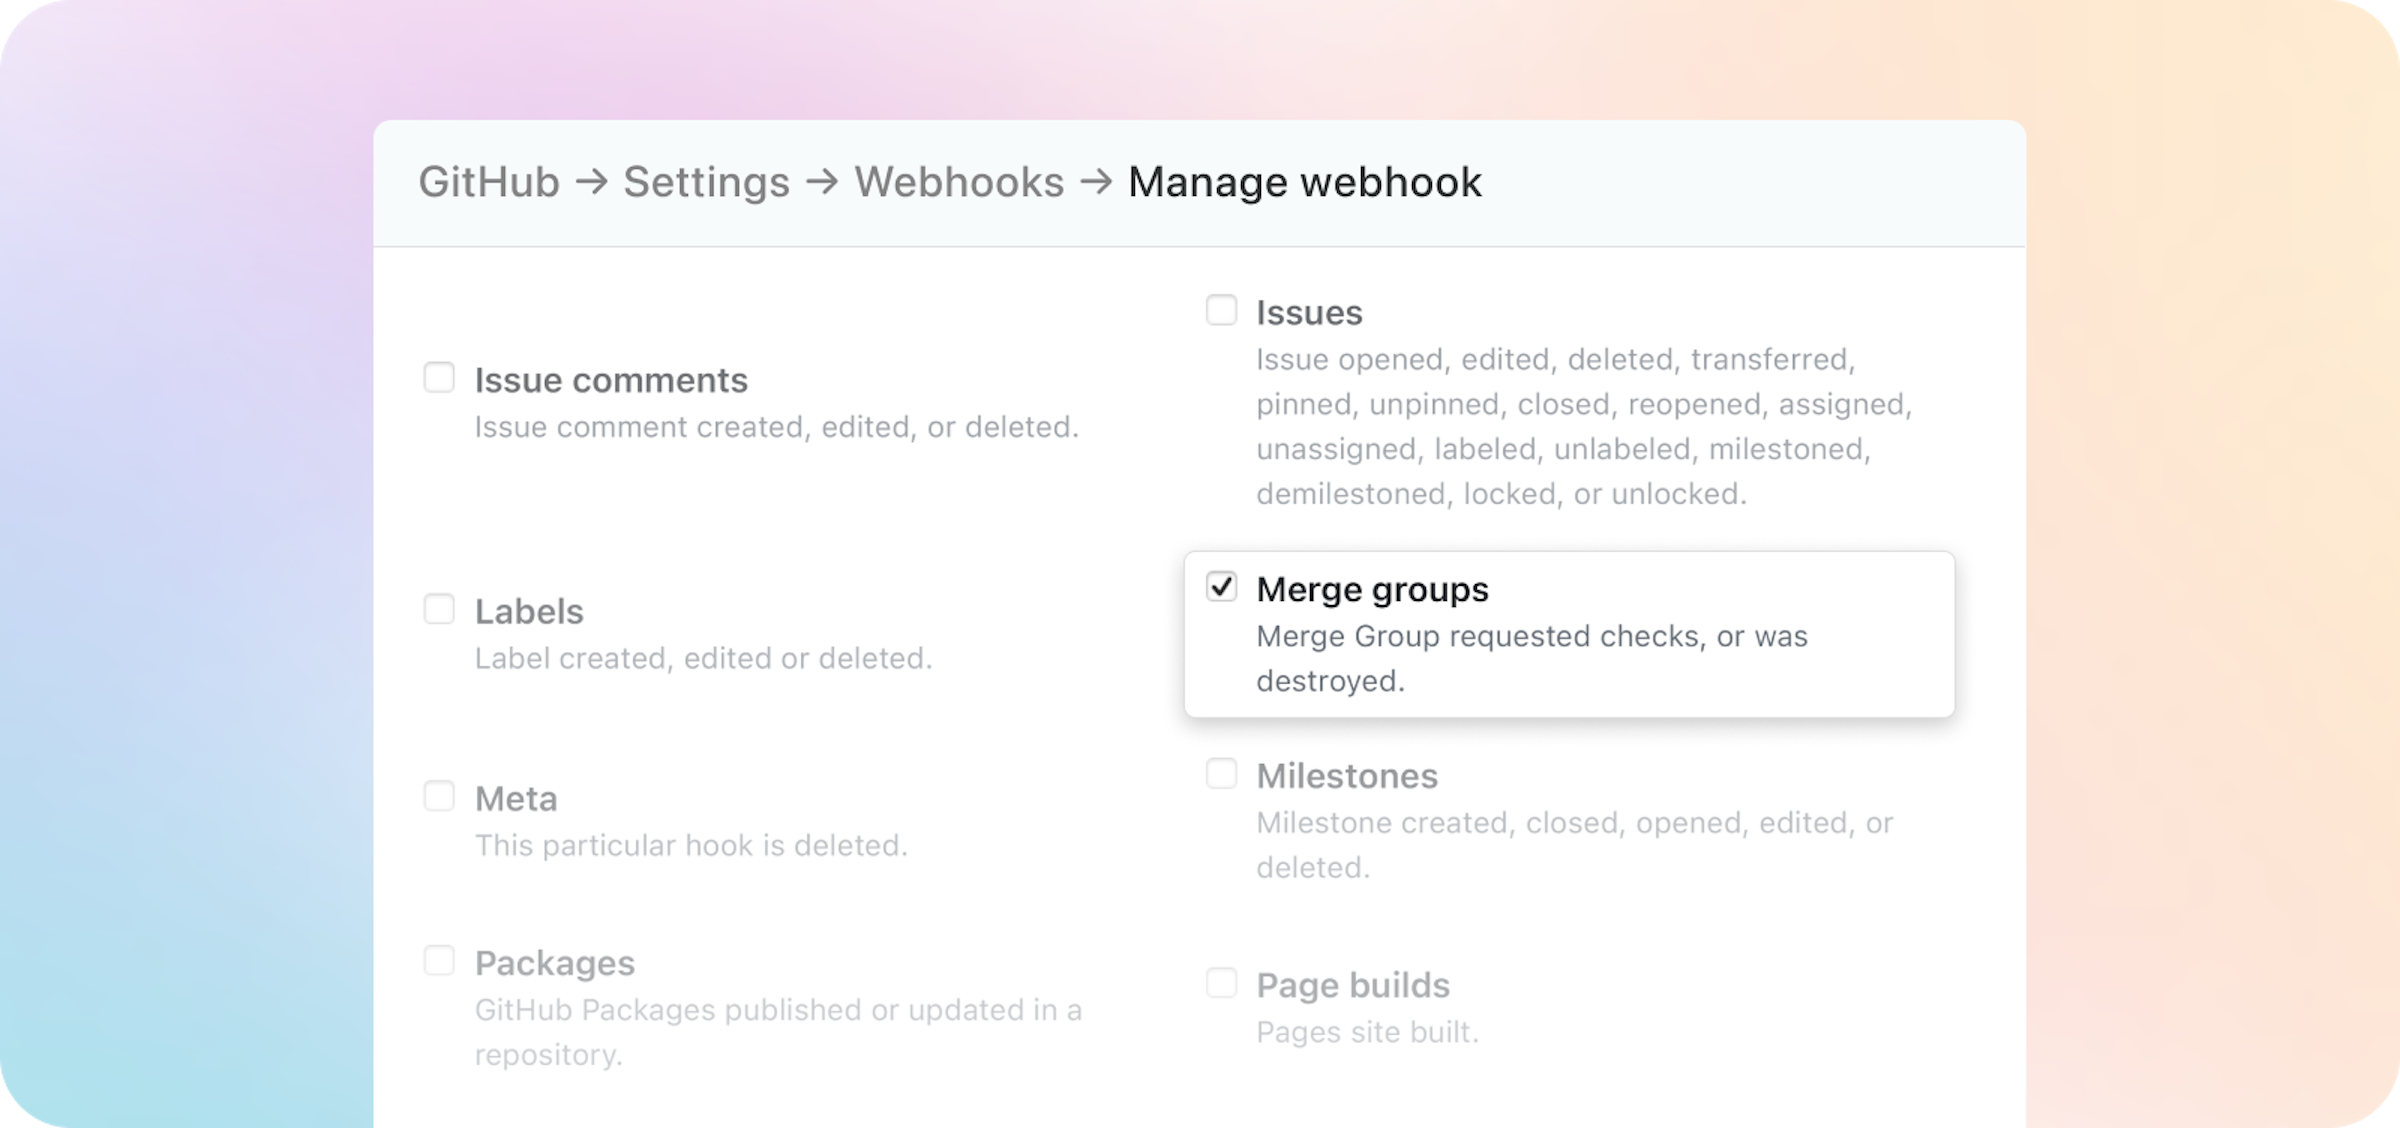
Task: Click the Issues event description text
Action: (1580, 425)
